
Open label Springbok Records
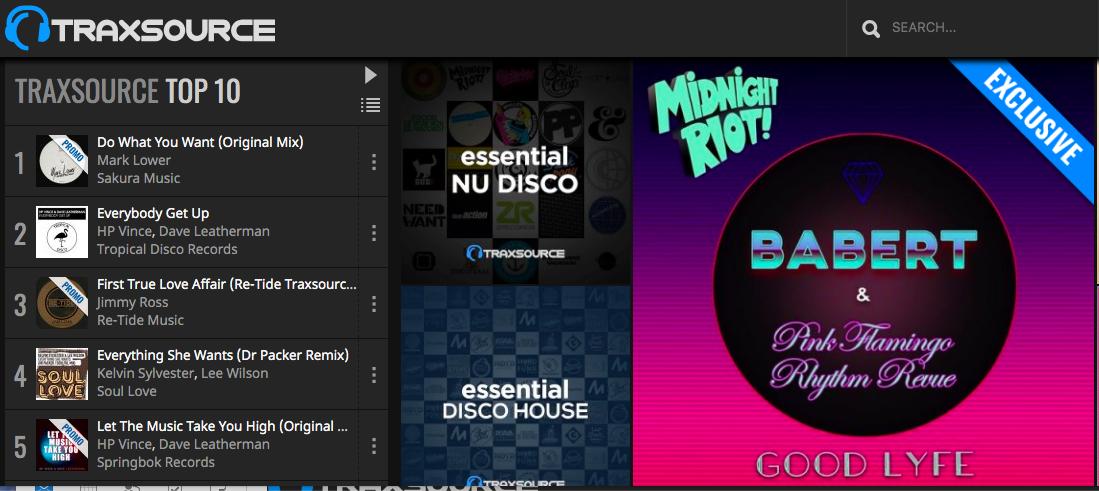point(156,462)
